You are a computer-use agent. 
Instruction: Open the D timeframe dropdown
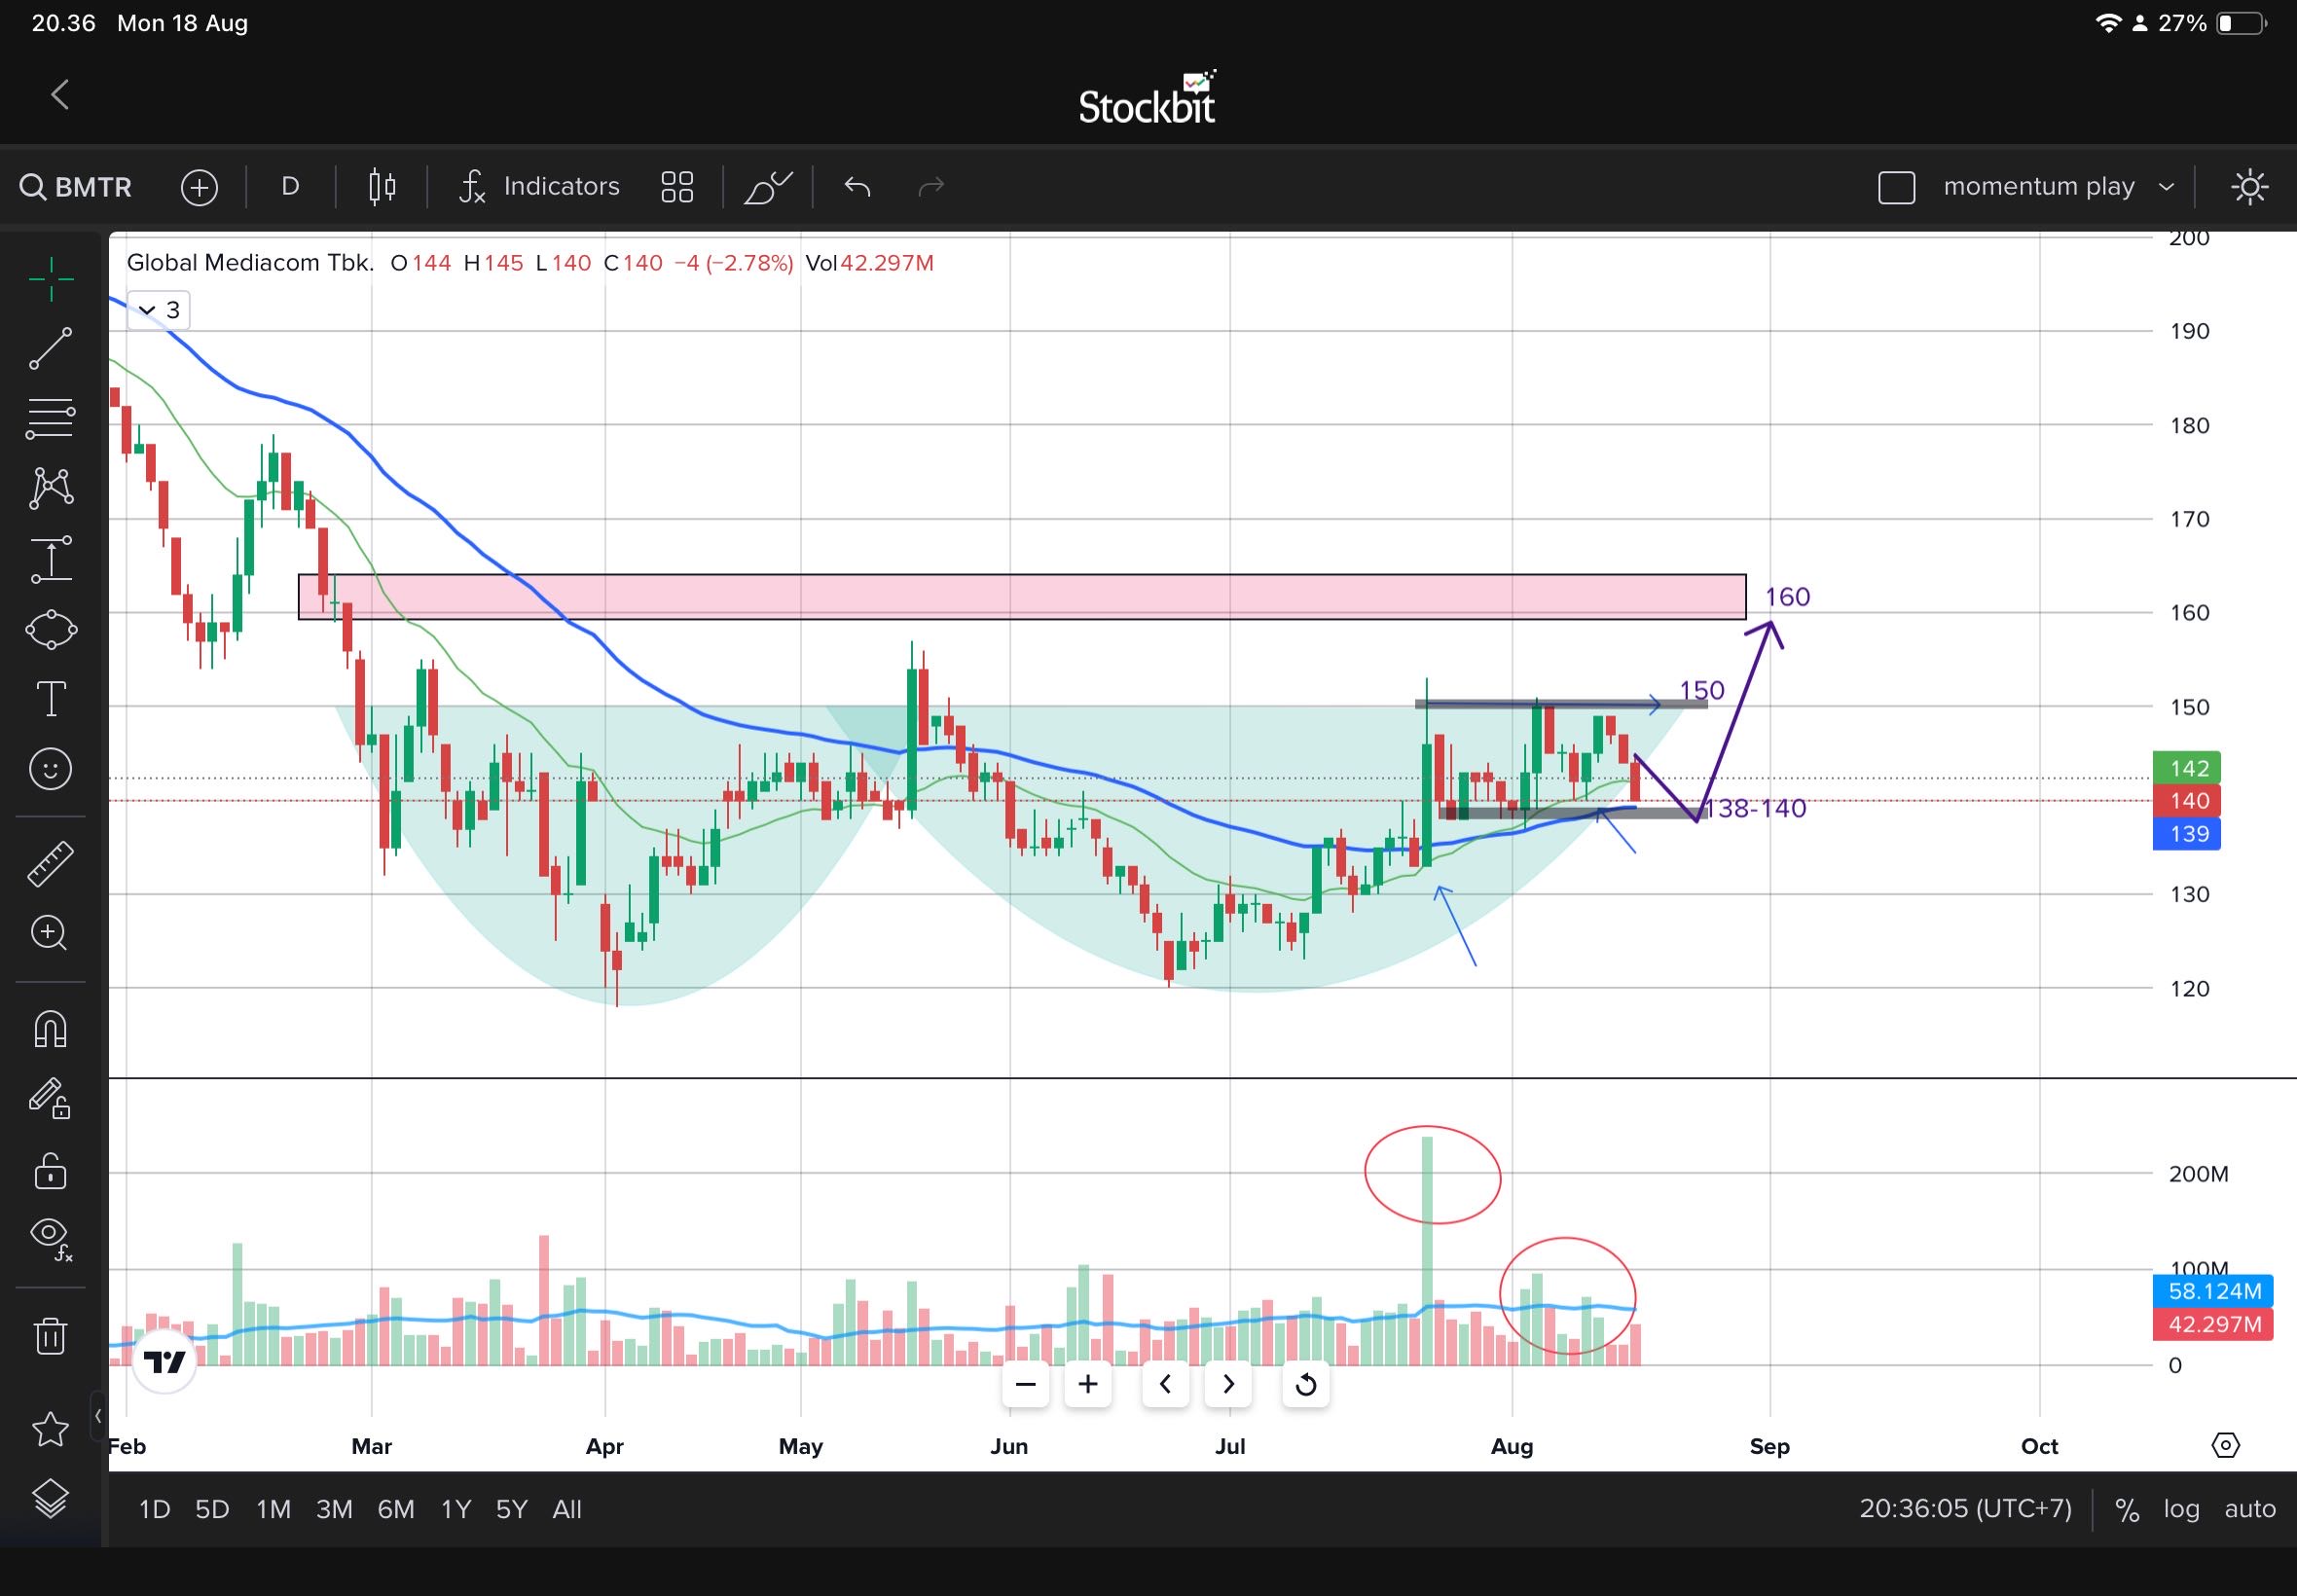point(289,186)
